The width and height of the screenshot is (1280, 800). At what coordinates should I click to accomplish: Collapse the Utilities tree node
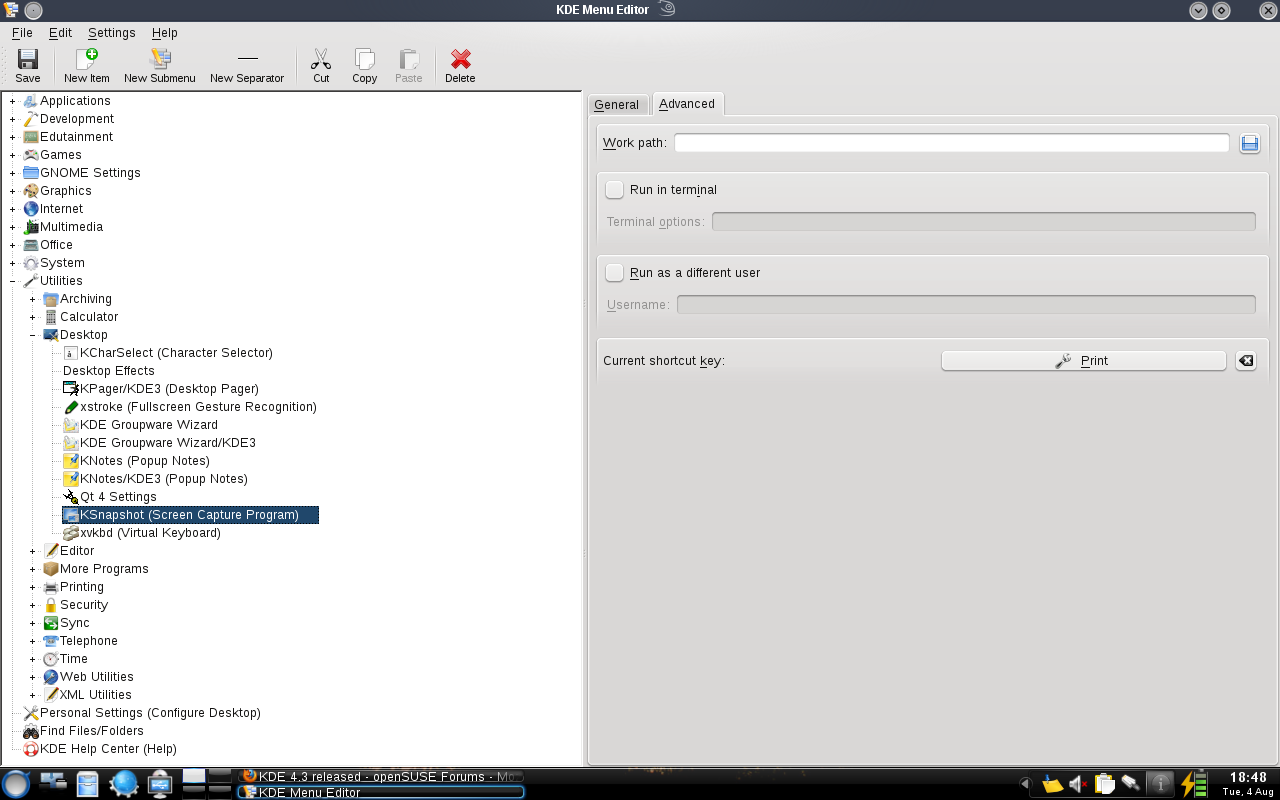coord(13,281)
